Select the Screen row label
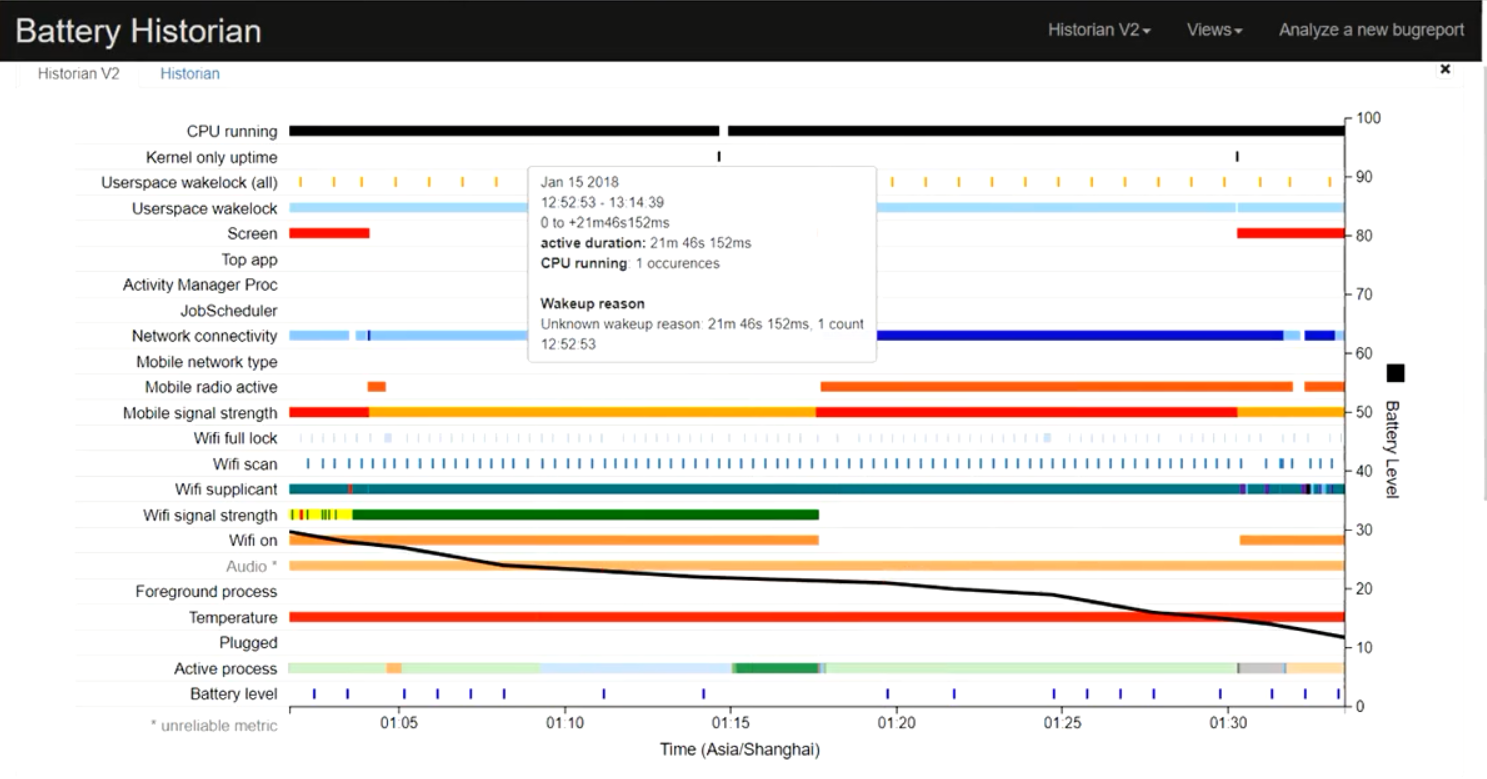Image resolution: width=1487 pixels, height=779 pixels. [x=253, y=234]
